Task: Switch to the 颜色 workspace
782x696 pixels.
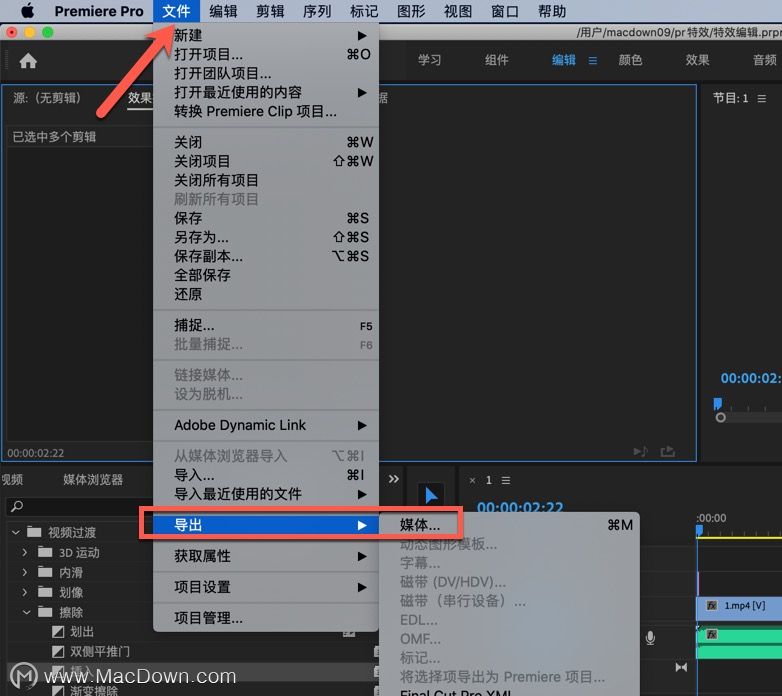Action: pos(630,60)
